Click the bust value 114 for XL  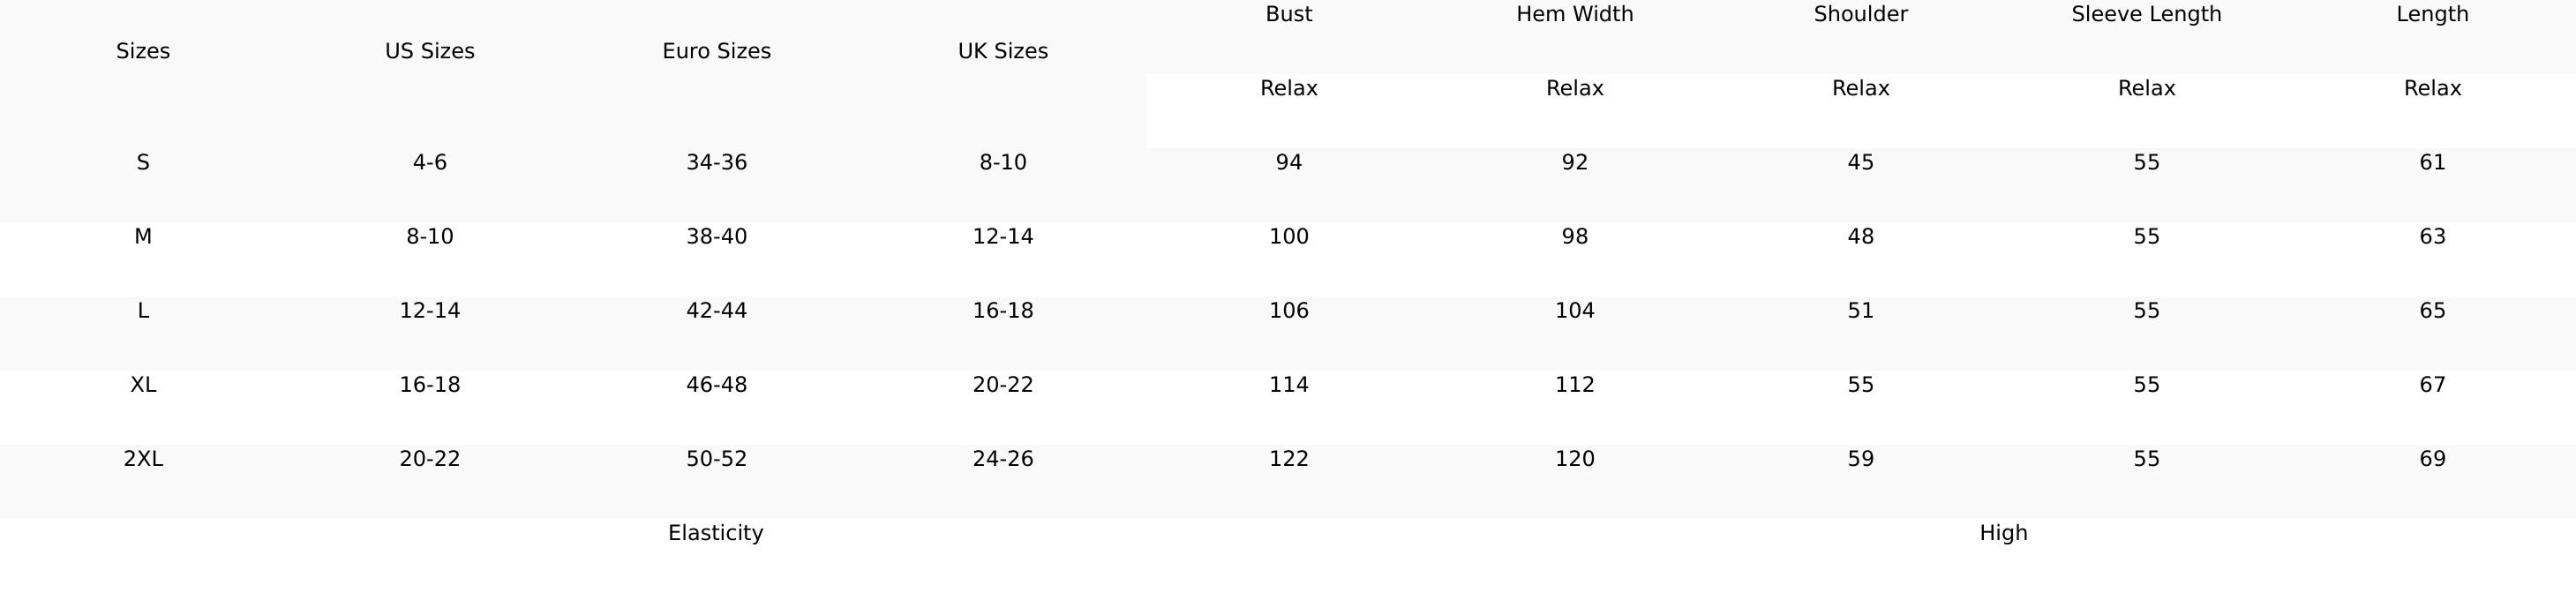tap(1288, 384)
